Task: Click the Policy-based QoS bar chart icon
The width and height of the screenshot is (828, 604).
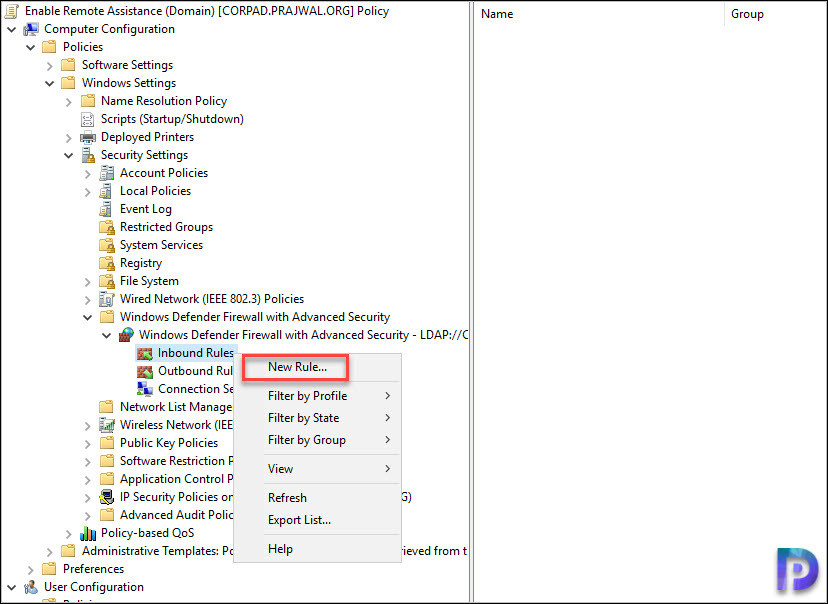Action: coord(88,533)
